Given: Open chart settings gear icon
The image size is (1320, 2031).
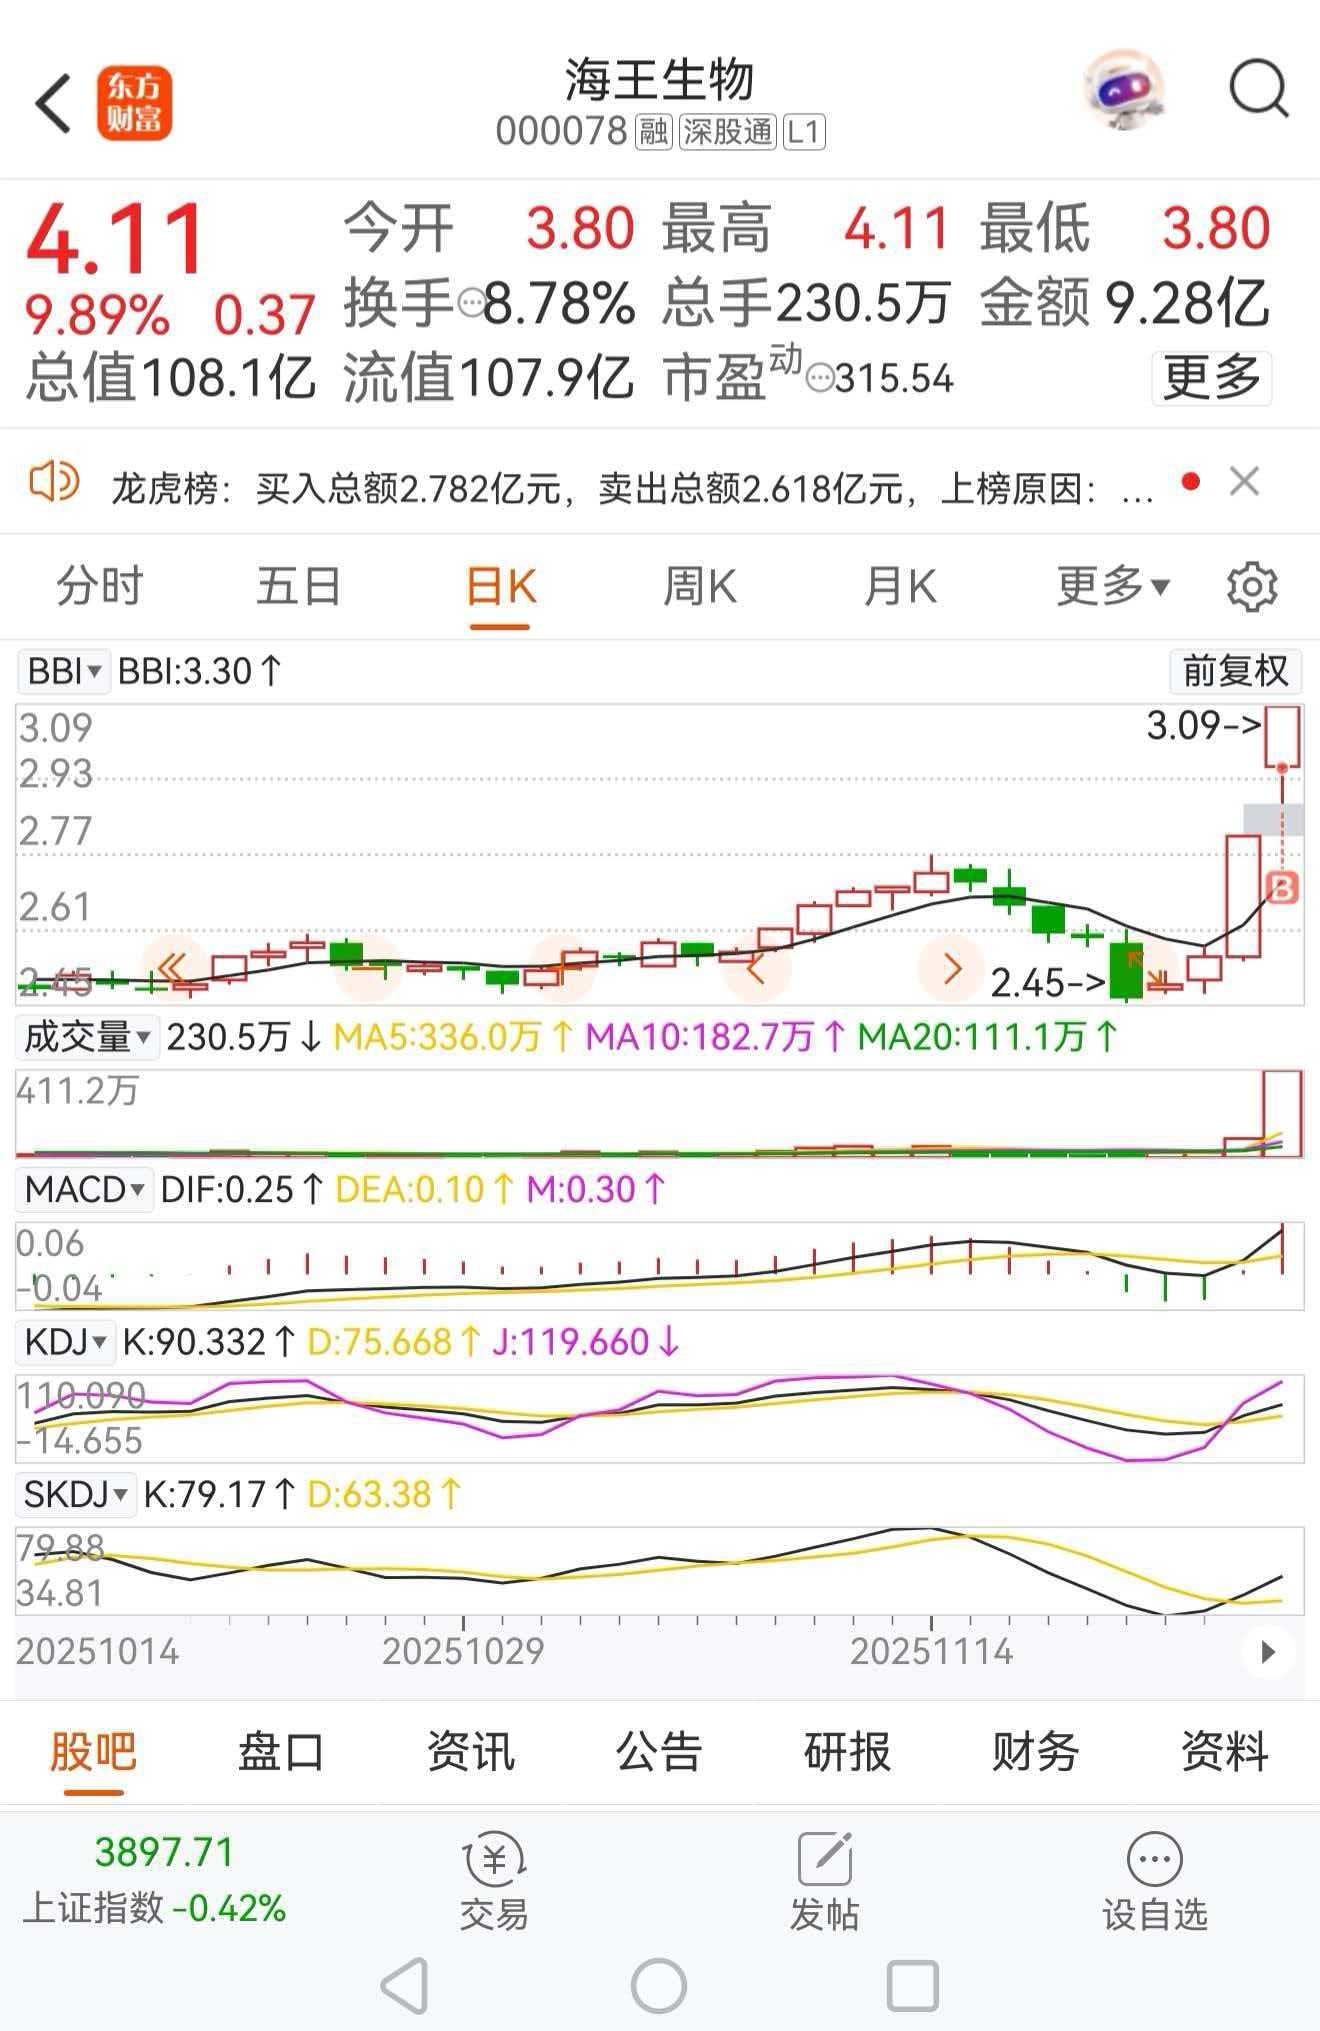Looking at the screenshot, I should [1251, 586].
